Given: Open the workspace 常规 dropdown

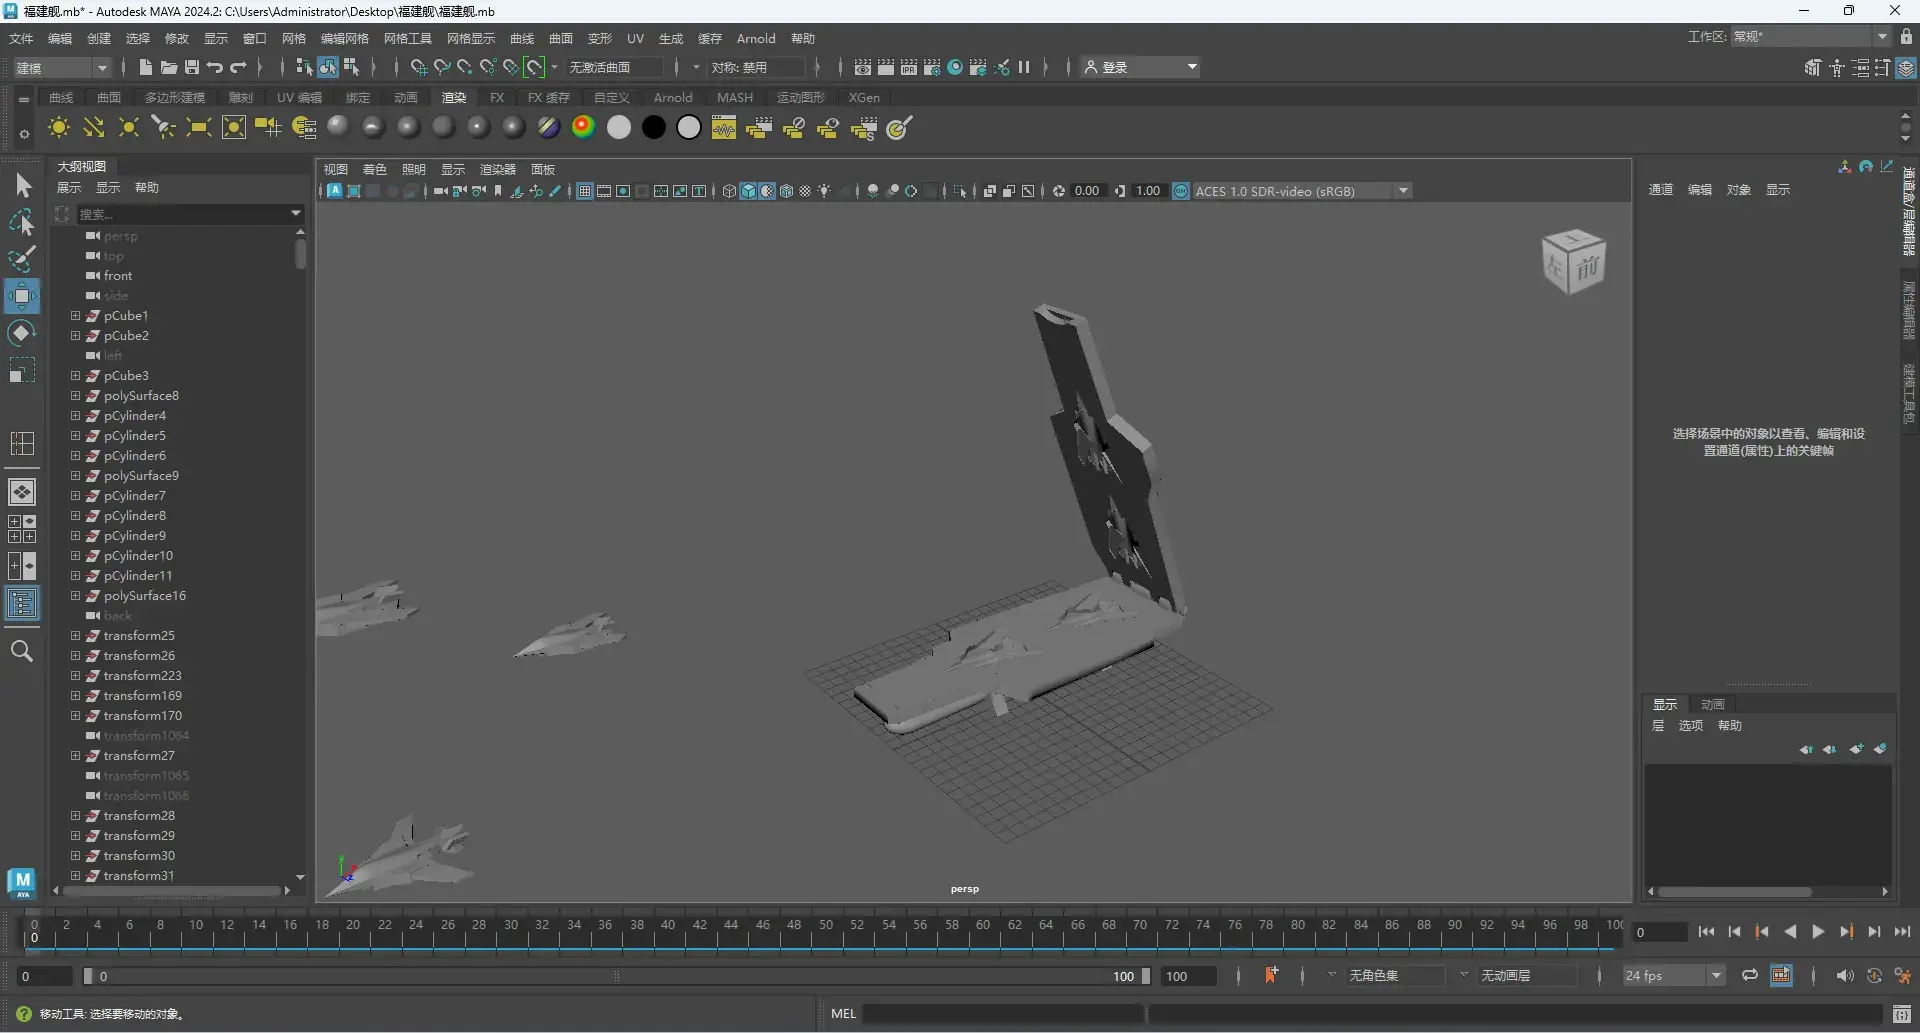Looking at the screenshot, I should coord(1810,36).
